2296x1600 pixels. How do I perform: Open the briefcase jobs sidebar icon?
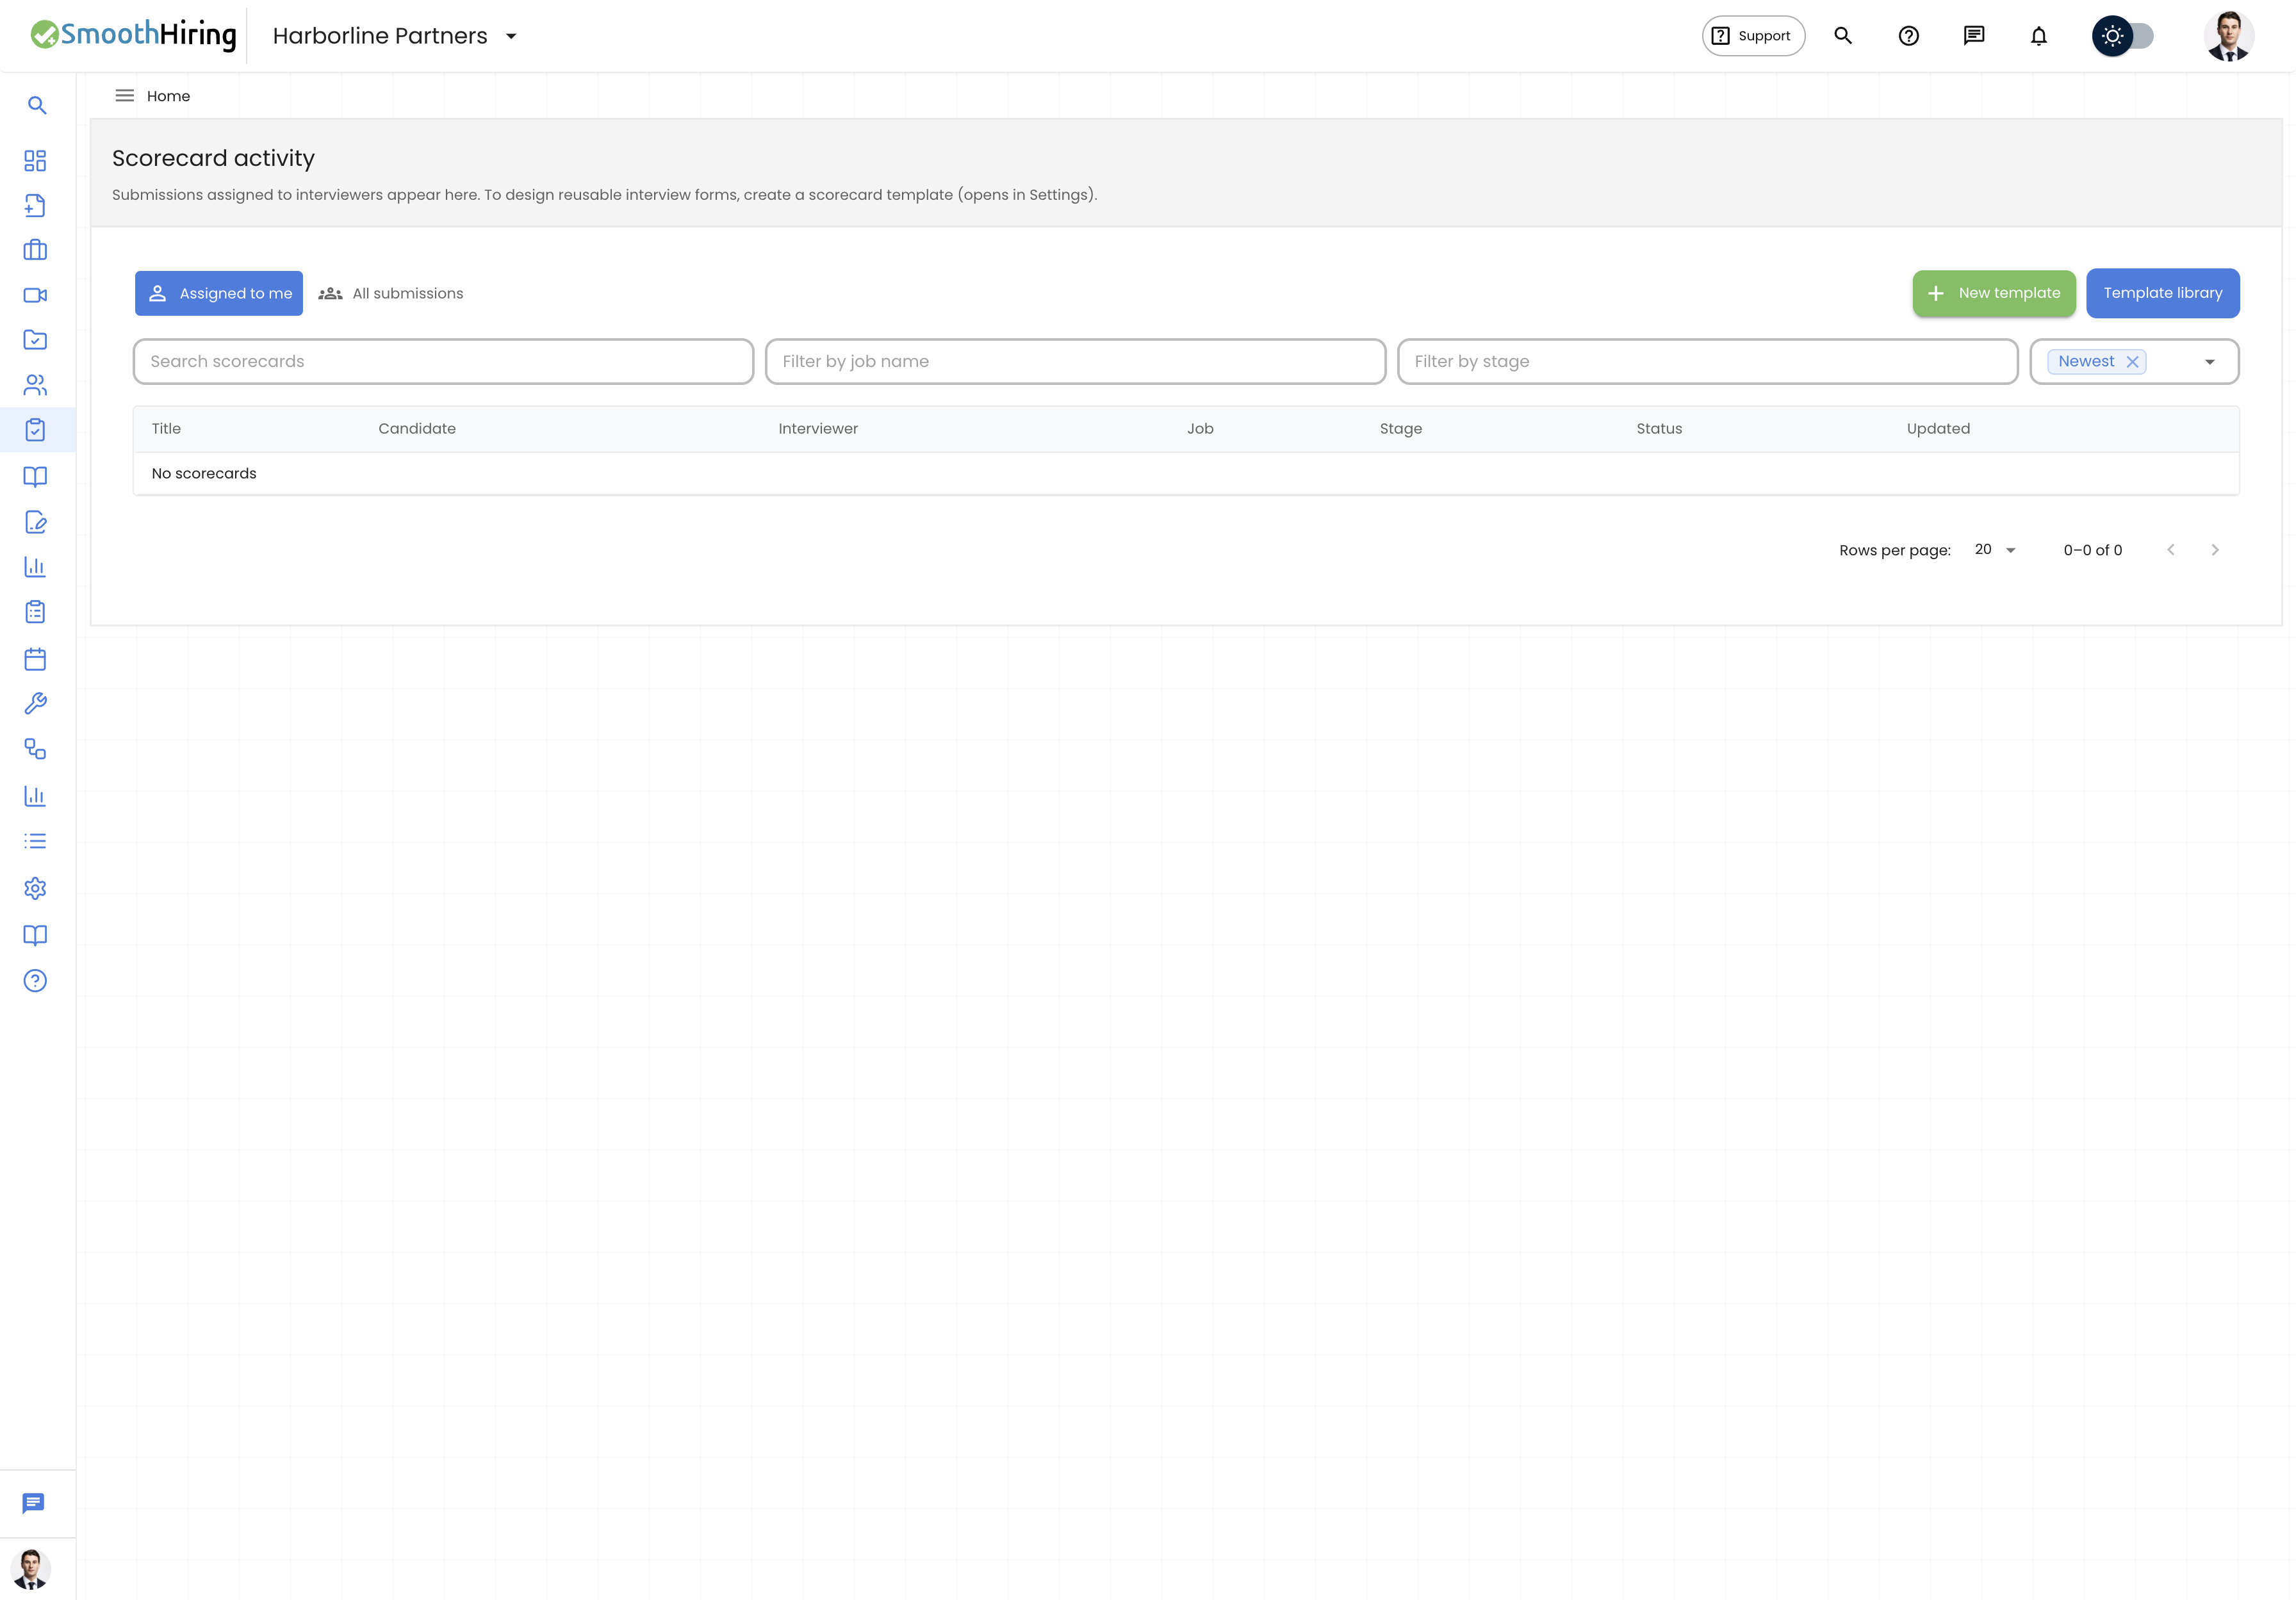point(35,250)
